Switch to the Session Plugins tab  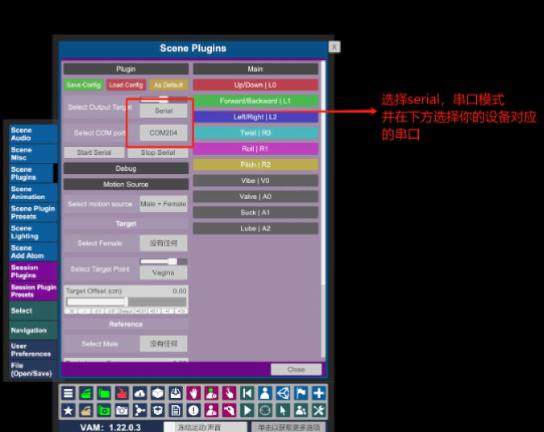click(x=33, y=271)
